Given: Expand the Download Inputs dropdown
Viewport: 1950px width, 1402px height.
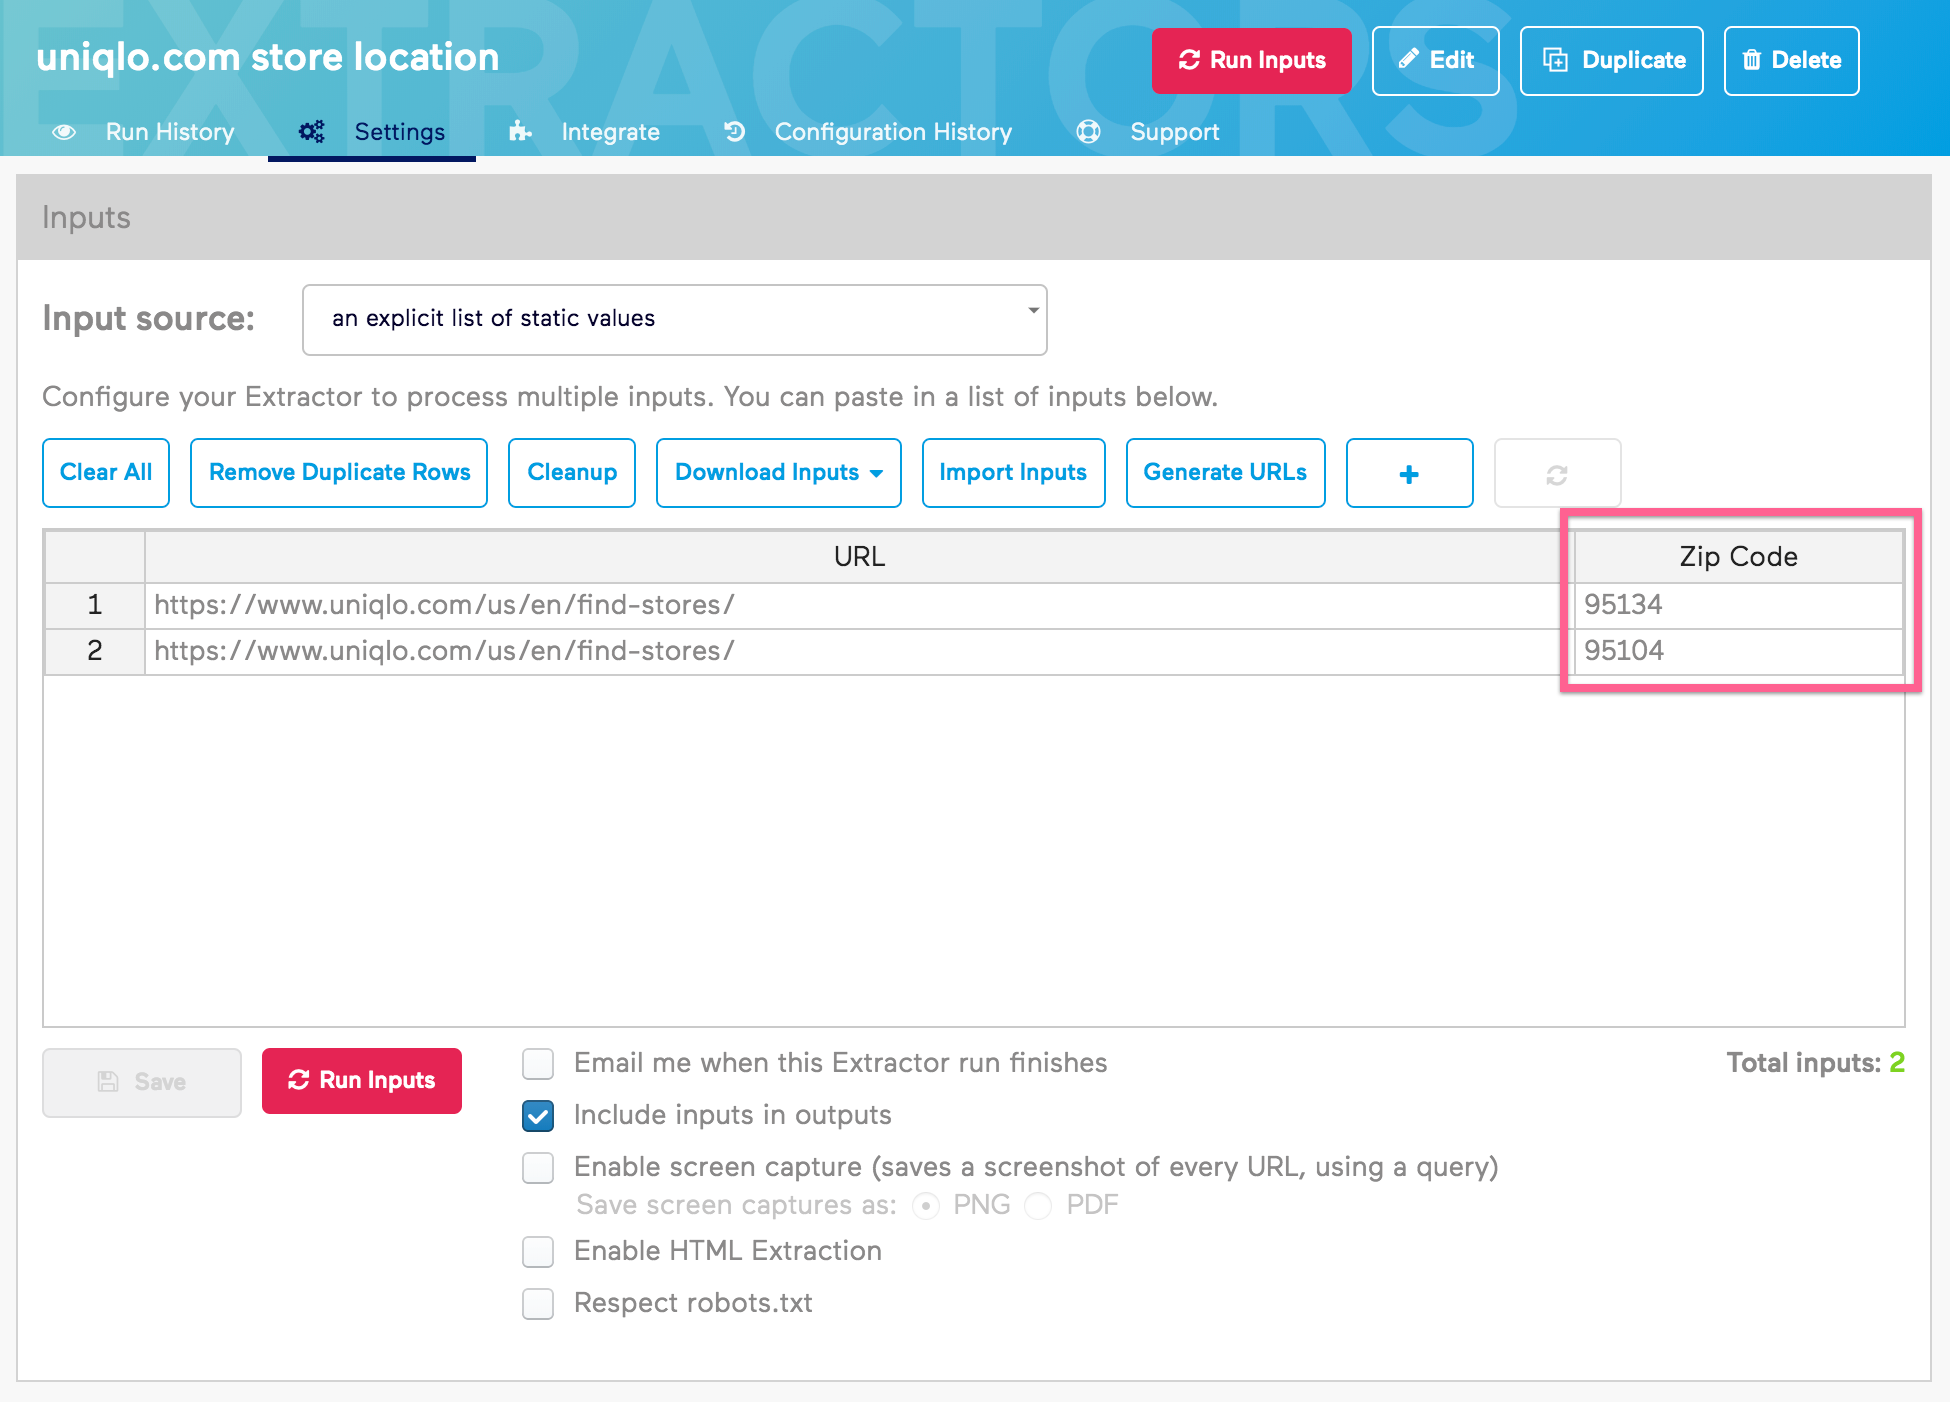Looking at the screenshot, I should point(778,473).
